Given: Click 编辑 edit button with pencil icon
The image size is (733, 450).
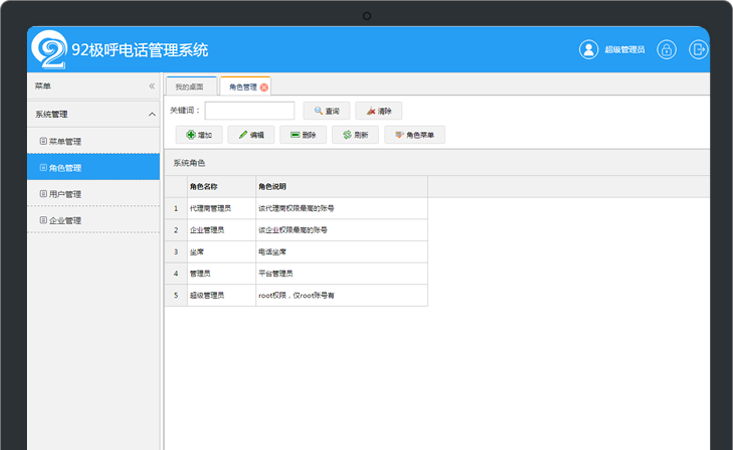Looking at the screenshot, I should tap(251, 135).
